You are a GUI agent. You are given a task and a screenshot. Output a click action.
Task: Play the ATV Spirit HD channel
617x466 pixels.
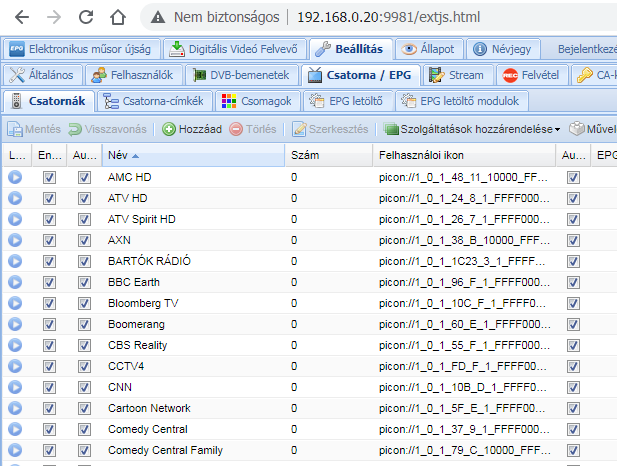(15, 219)
